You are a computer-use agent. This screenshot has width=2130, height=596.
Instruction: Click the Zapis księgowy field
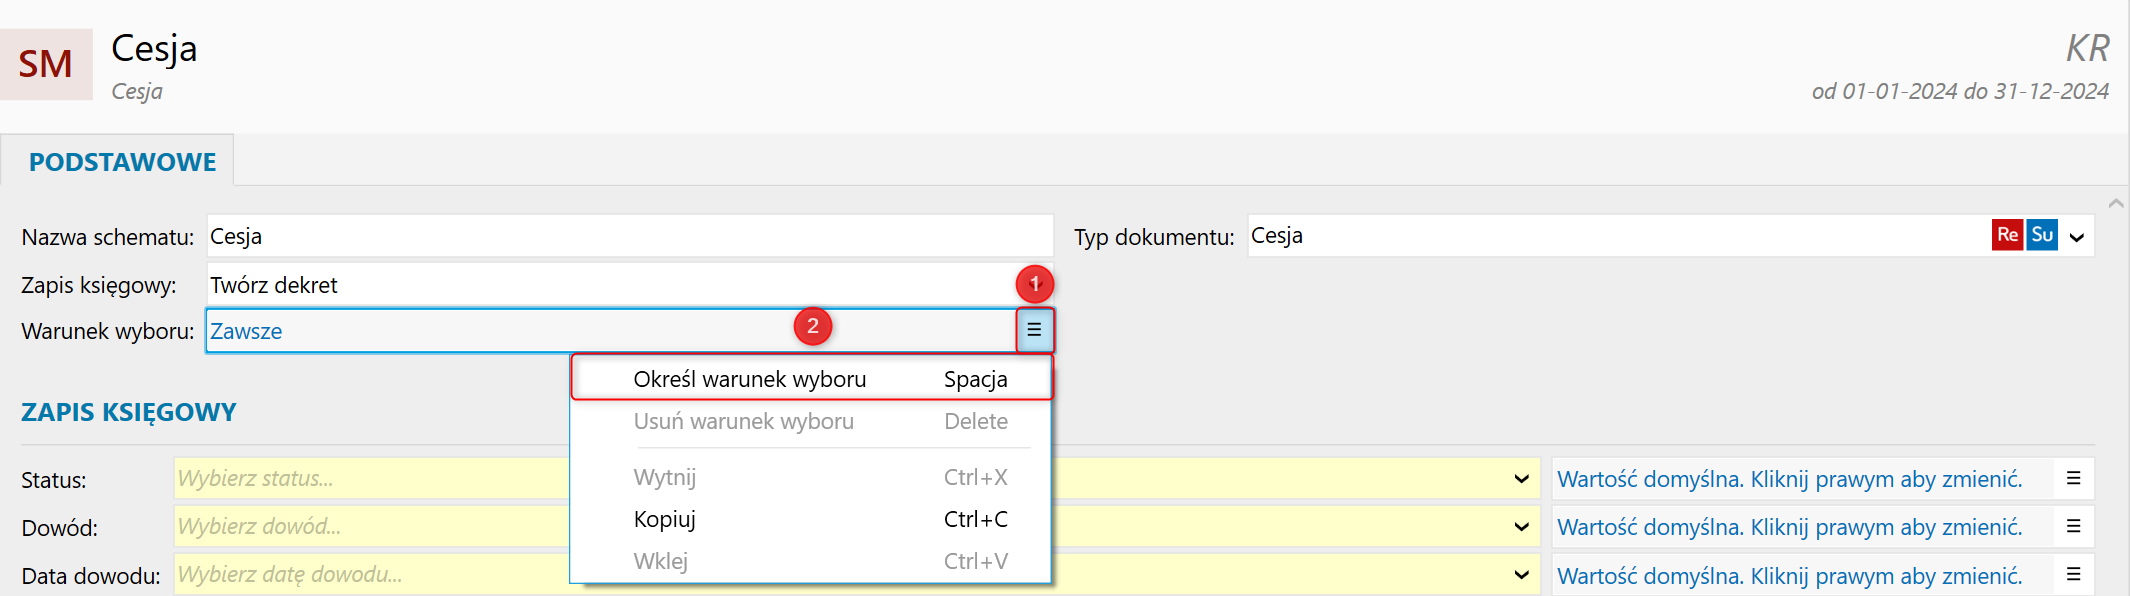pos(610,285)
